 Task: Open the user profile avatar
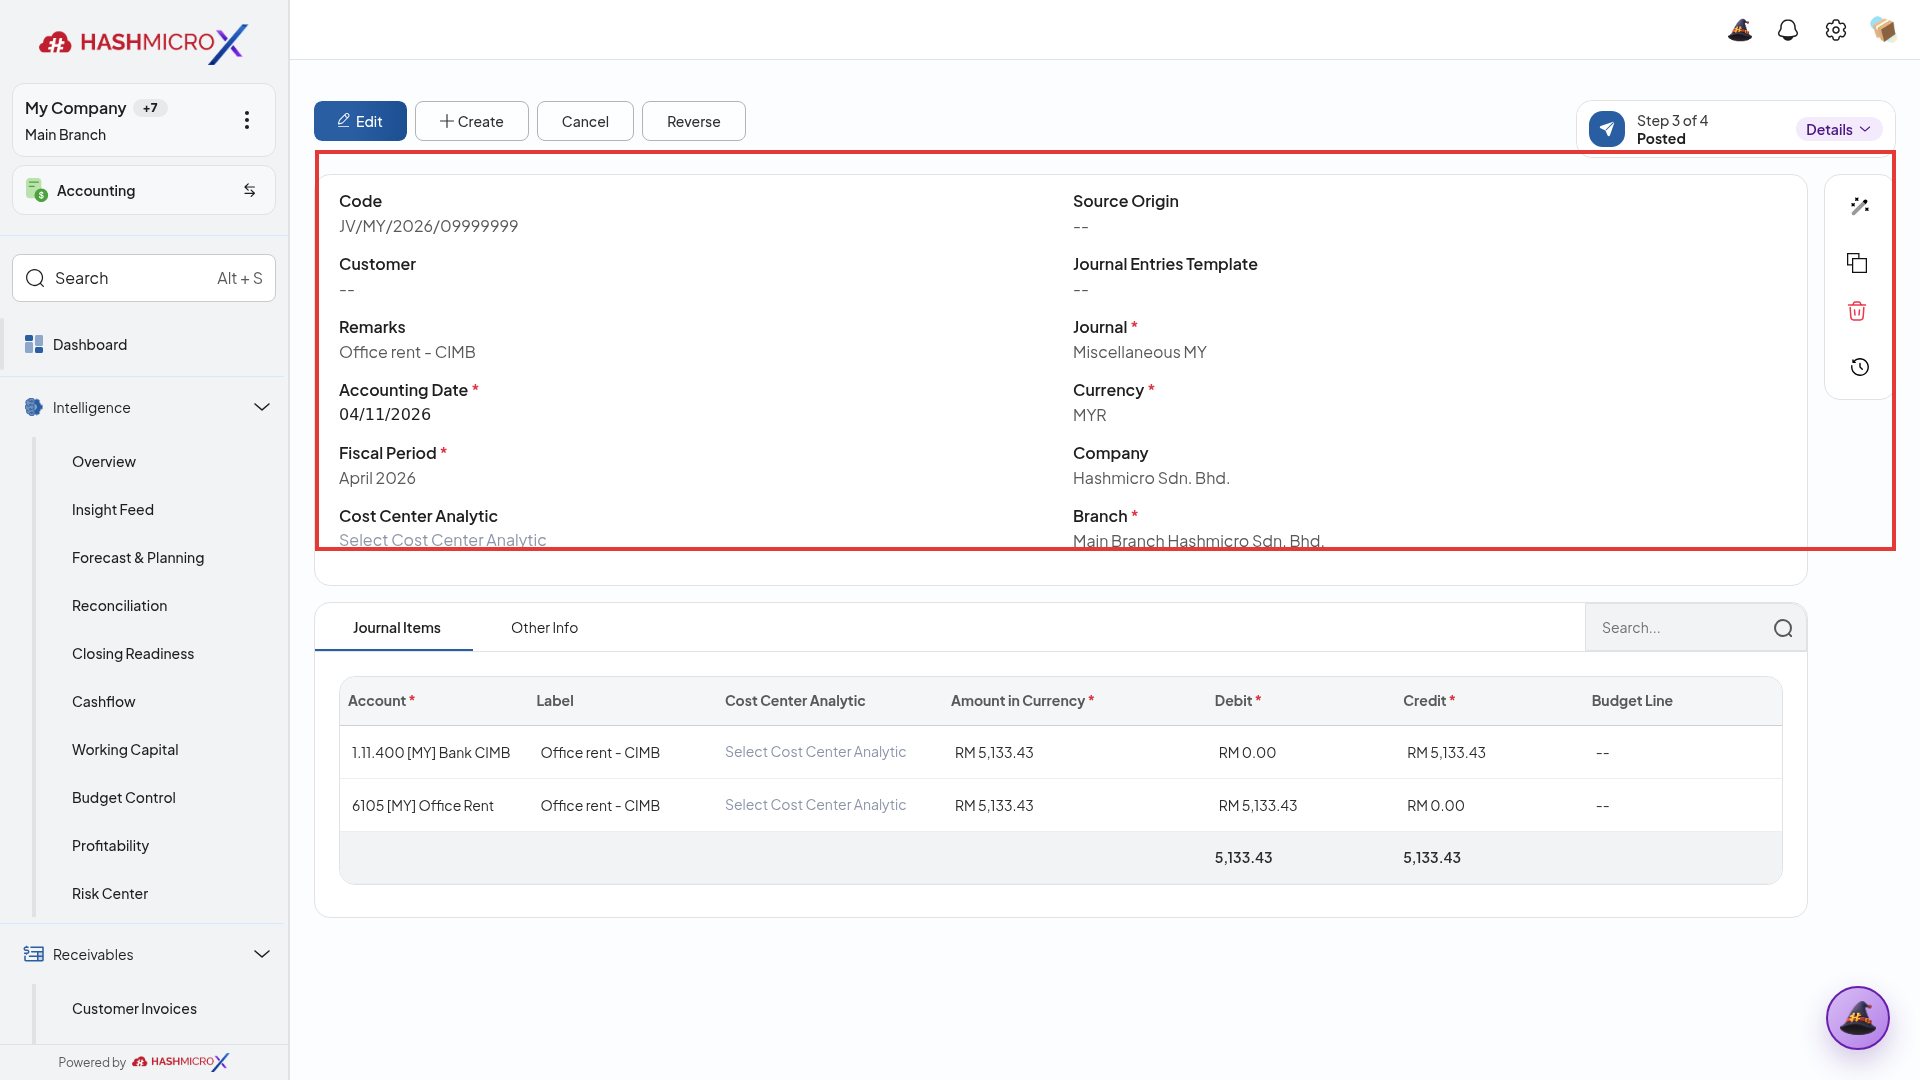(1884, 30)
